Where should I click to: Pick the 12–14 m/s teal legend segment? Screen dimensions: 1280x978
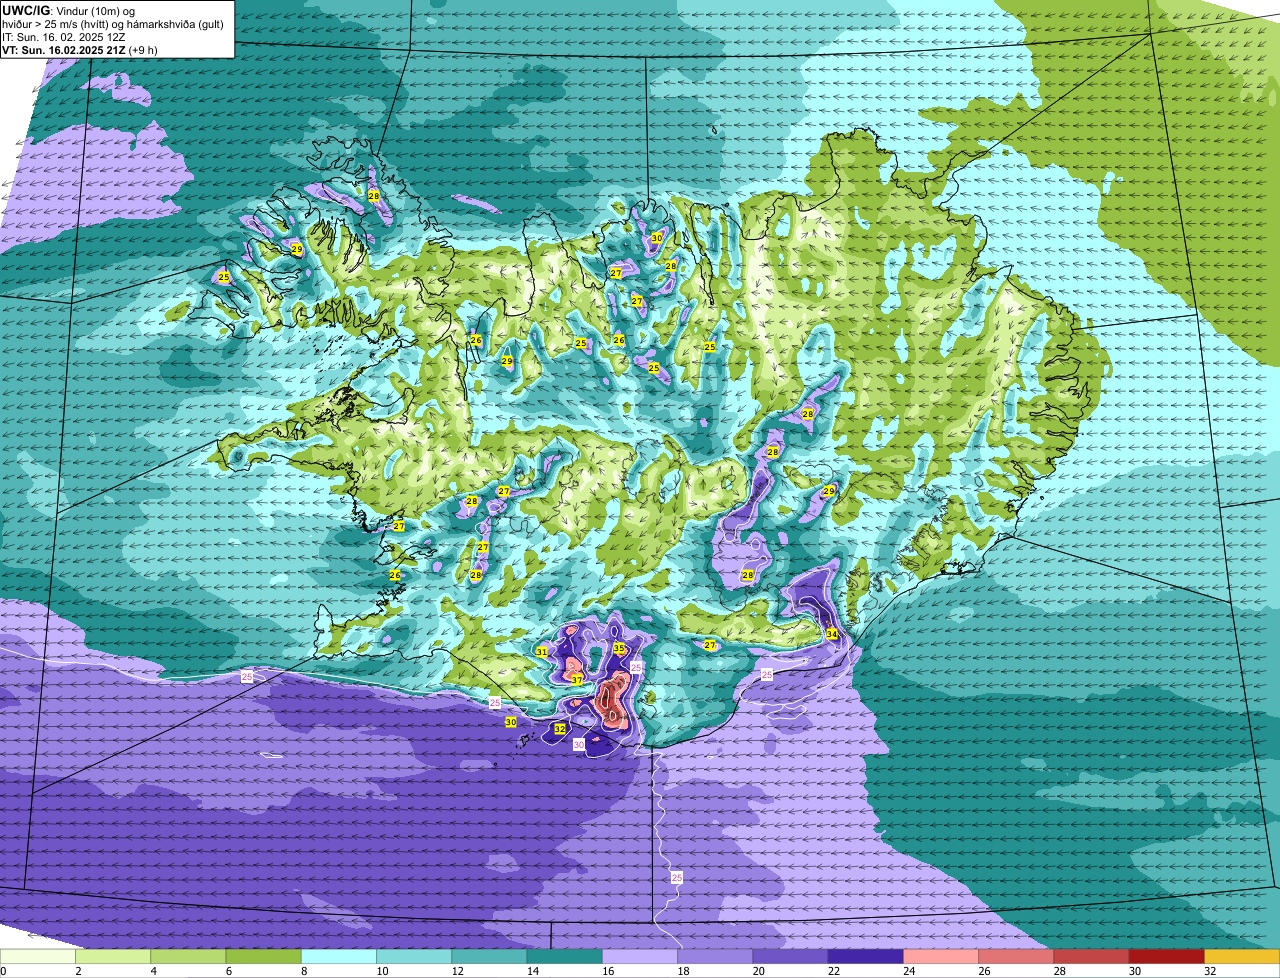[490, 956]
